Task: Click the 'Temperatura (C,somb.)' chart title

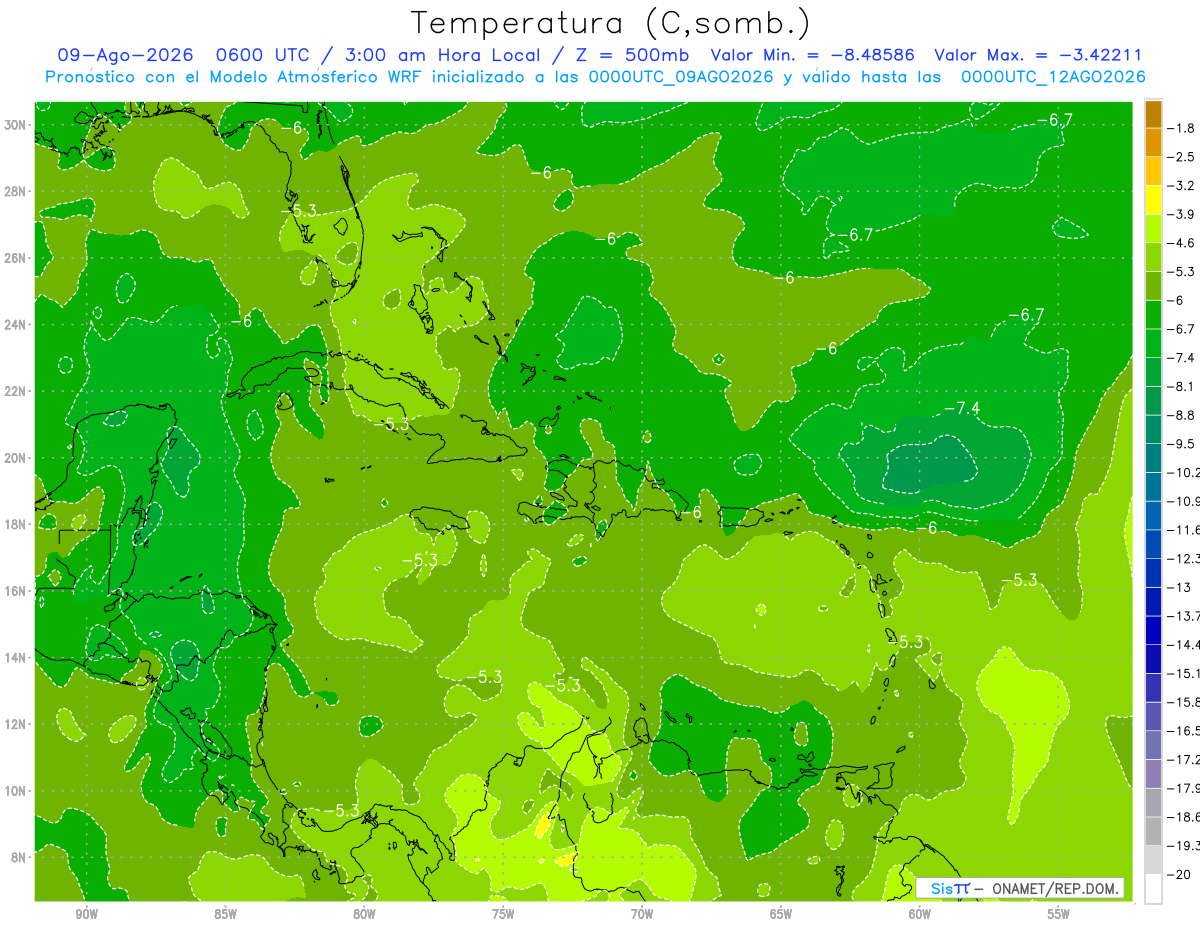Action: [611, 23]
